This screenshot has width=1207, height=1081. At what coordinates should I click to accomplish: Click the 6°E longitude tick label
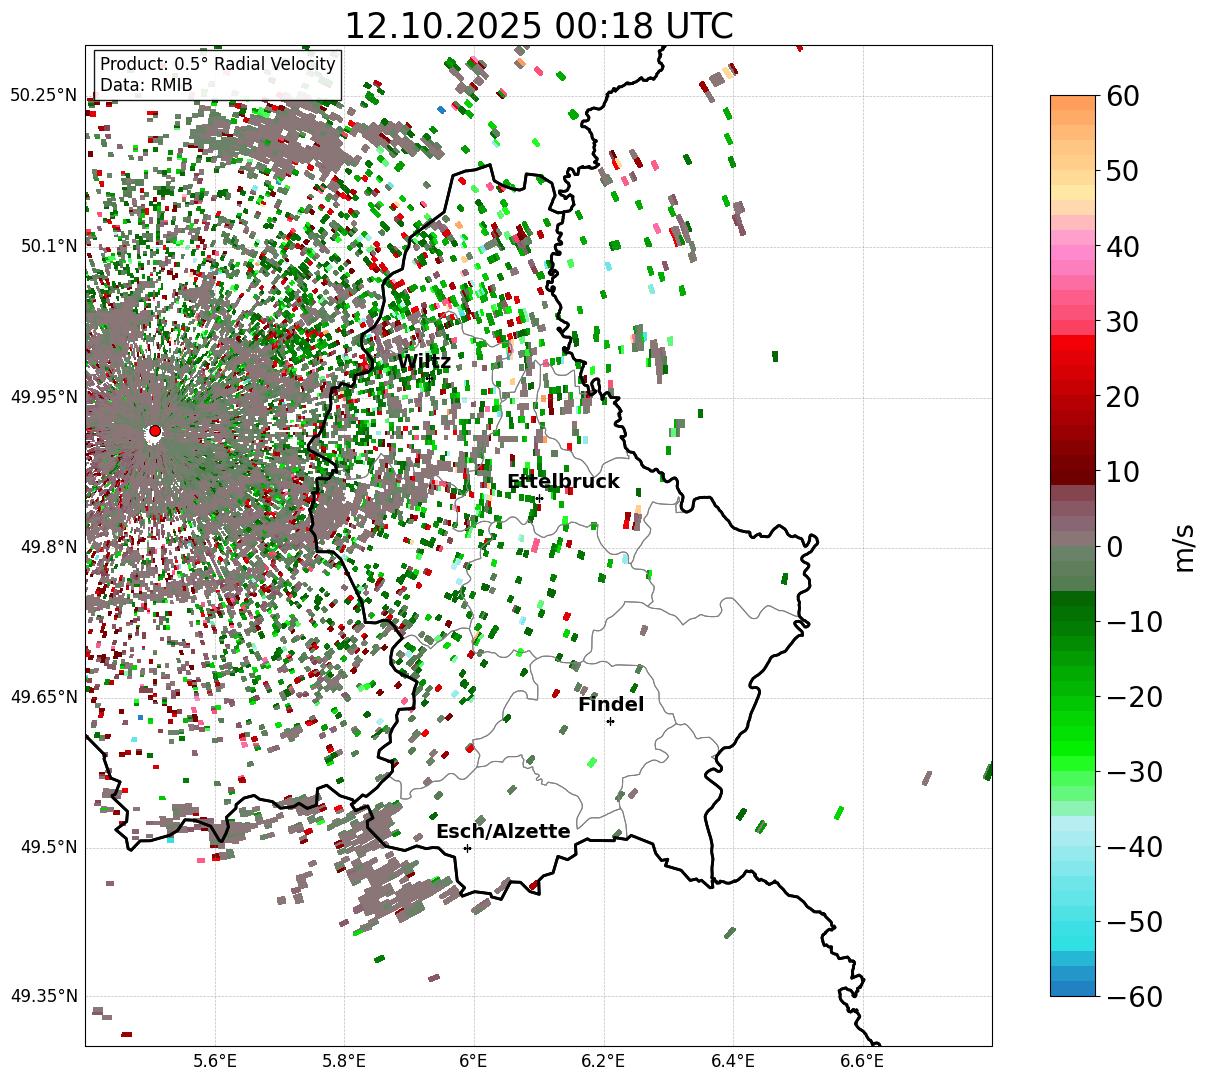pyautogui.click(x=474, y=1061)
